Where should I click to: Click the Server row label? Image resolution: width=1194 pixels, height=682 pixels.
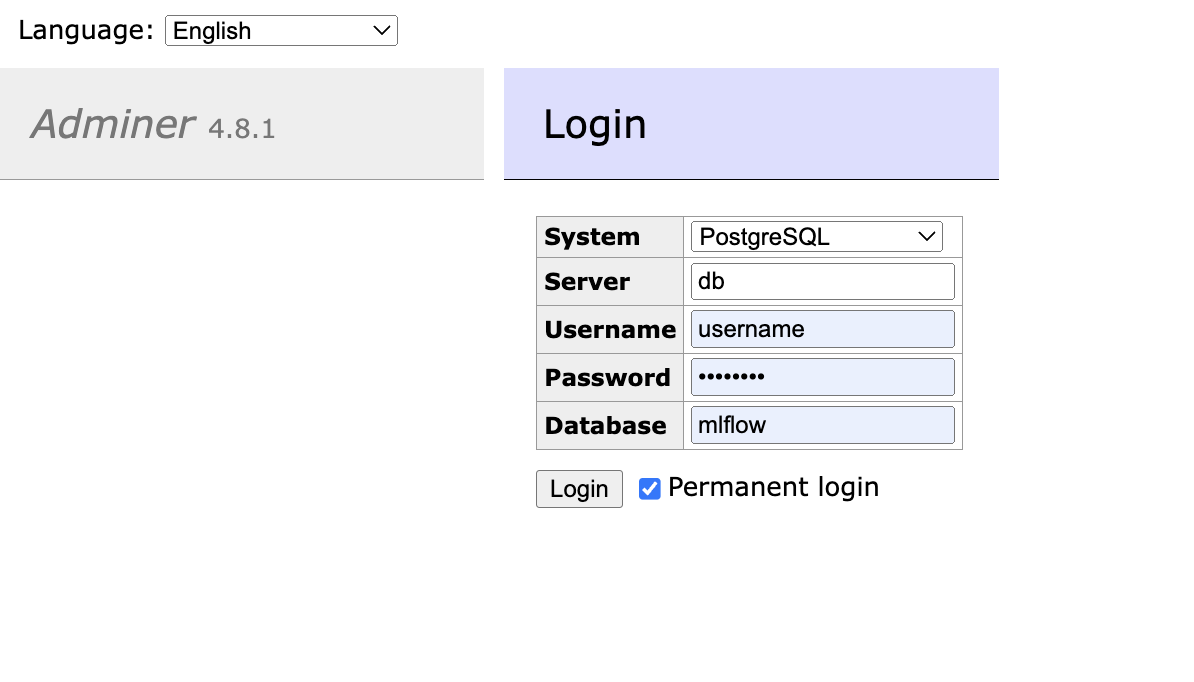click(587, 282)
